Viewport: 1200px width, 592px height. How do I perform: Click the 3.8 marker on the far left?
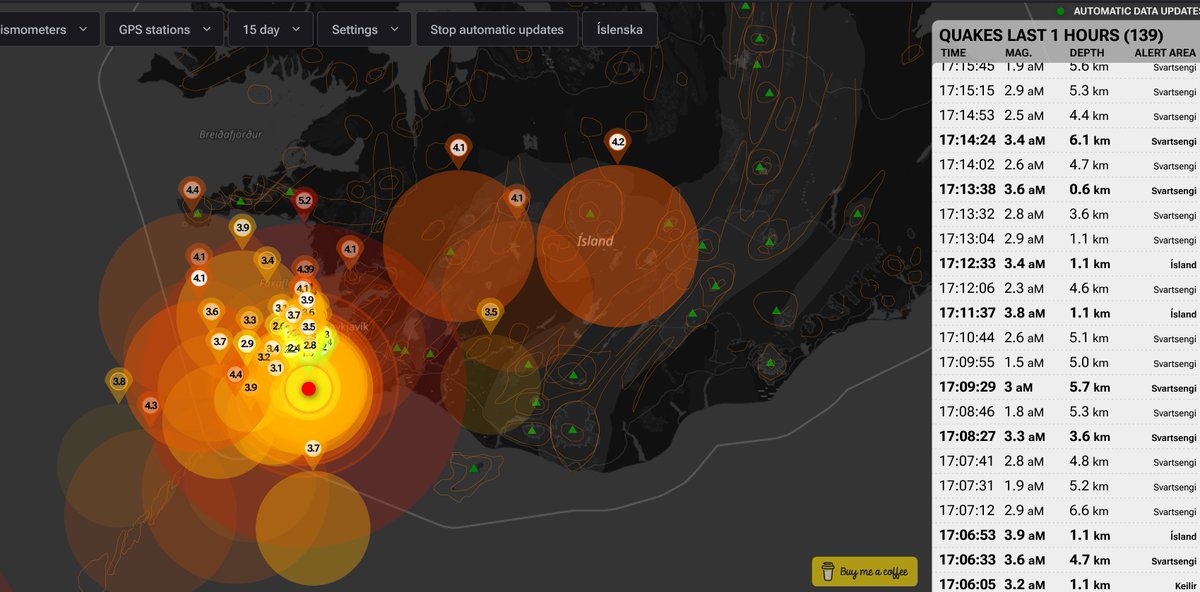117,380
